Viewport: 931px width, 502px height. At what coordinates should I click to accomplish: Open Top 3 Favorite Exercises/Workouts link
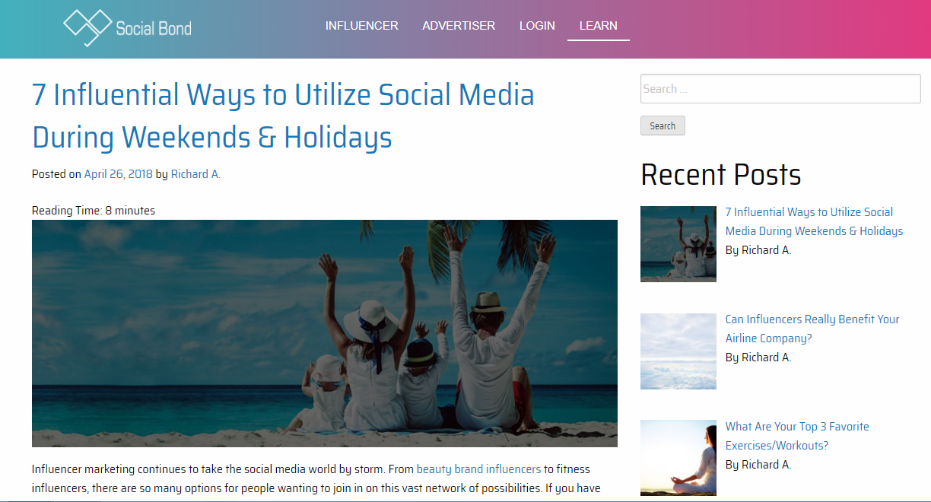797,435
